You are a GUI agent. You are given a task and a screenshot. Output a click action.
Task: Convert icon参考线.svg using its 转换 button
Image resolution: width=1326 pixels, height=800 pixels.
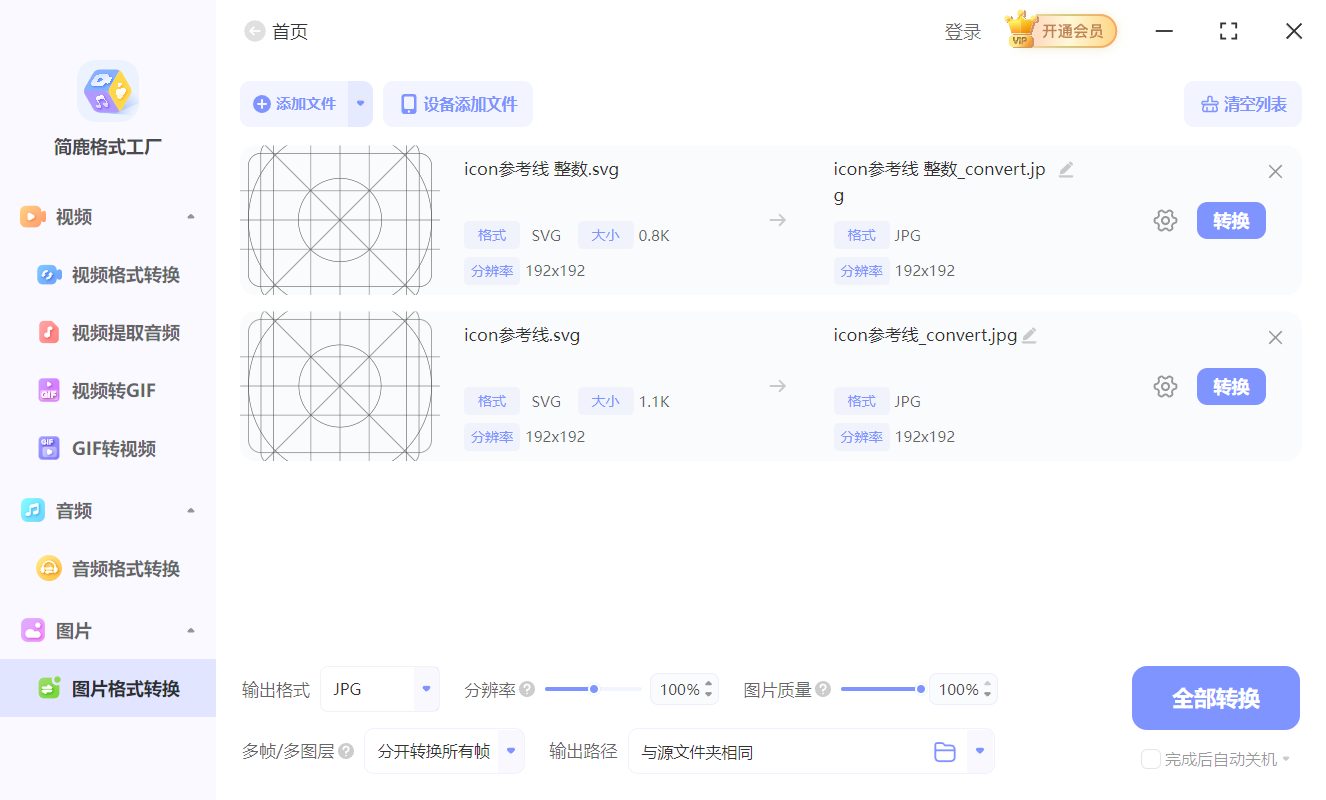click(x=1231, y=387)
